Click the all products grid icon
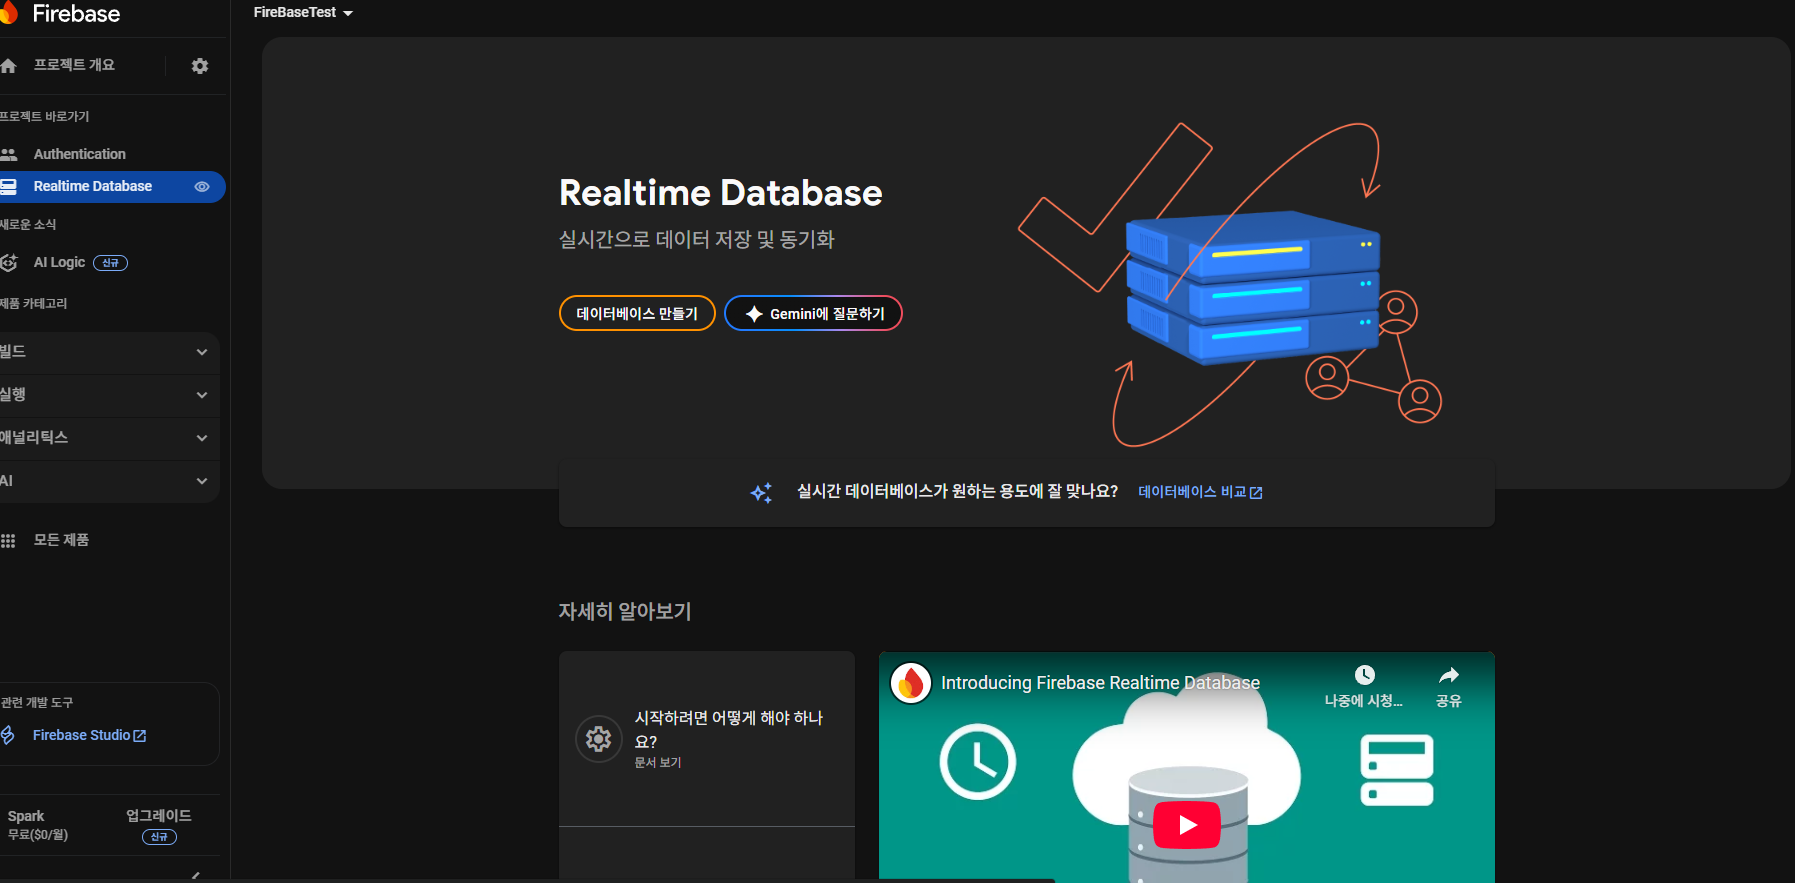 click(8, 541)
